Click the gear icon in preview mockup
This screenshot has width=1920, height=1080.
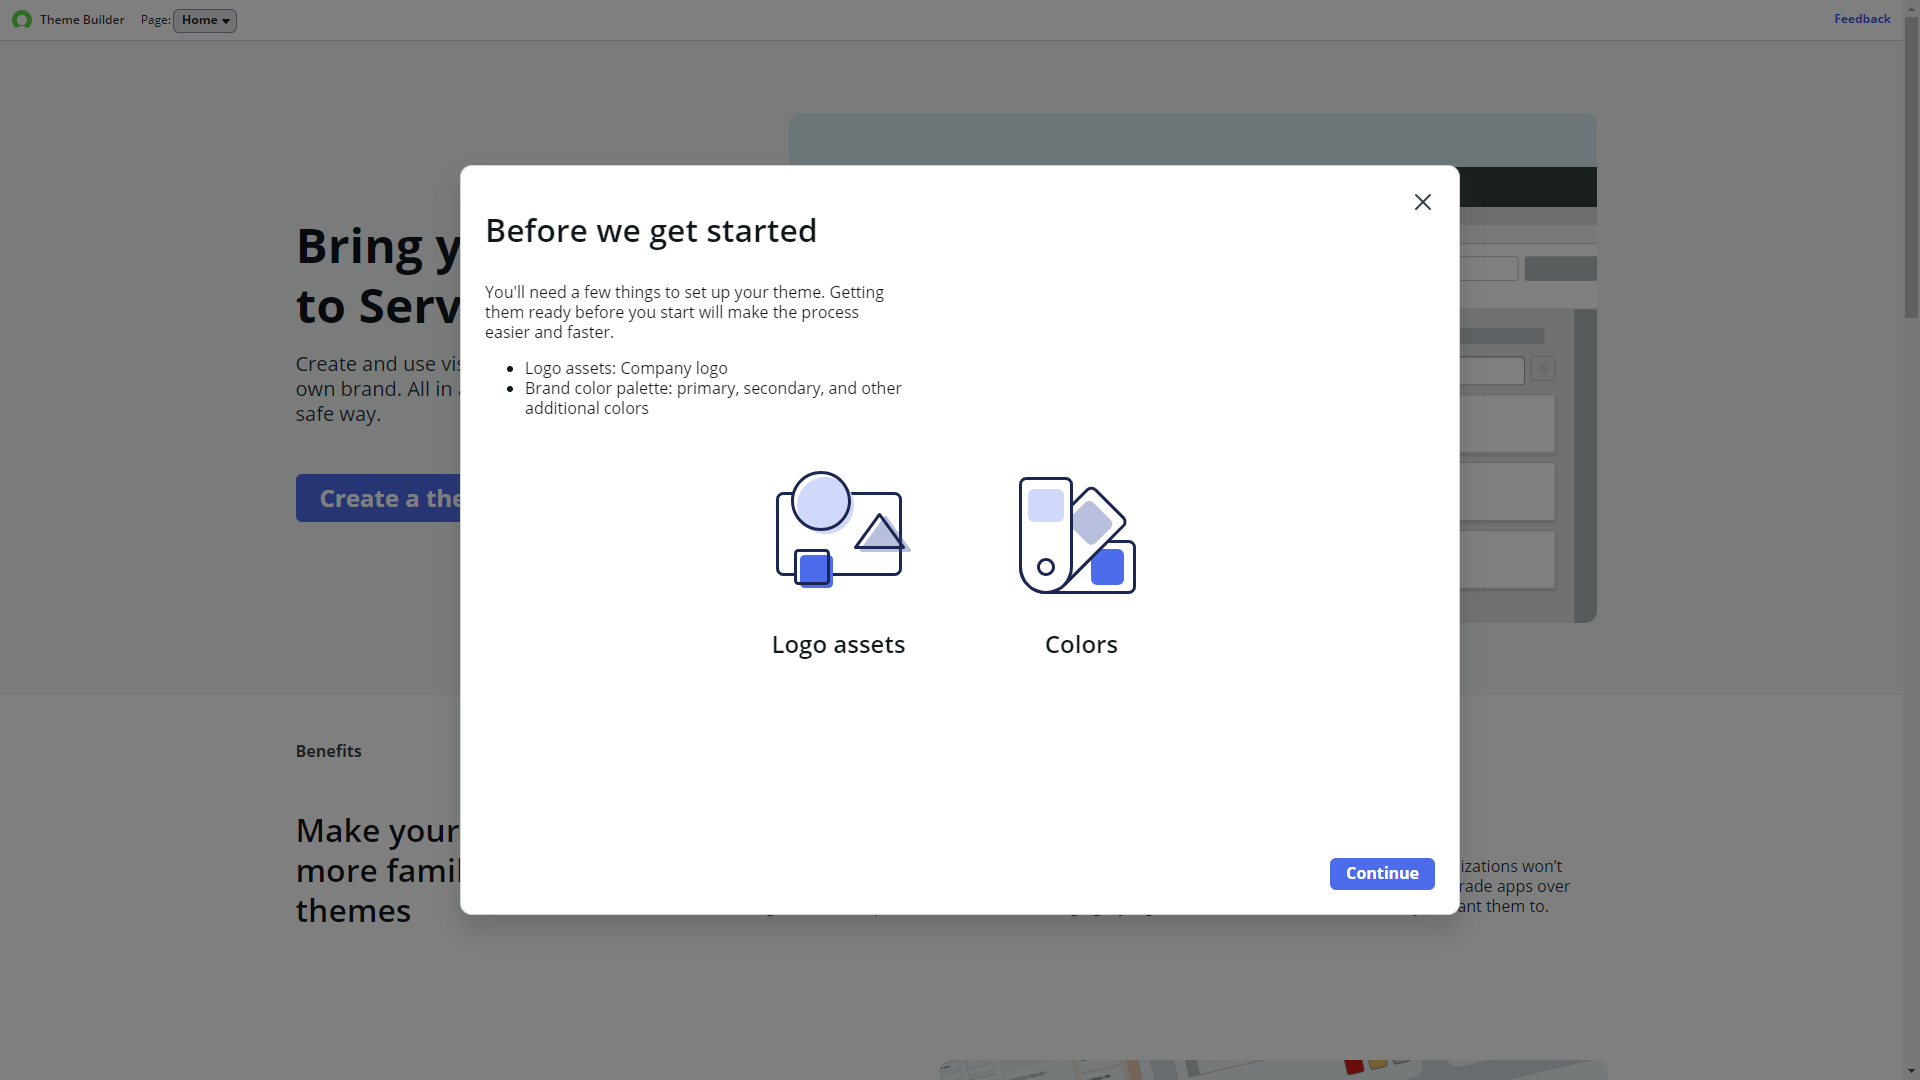1543,369
